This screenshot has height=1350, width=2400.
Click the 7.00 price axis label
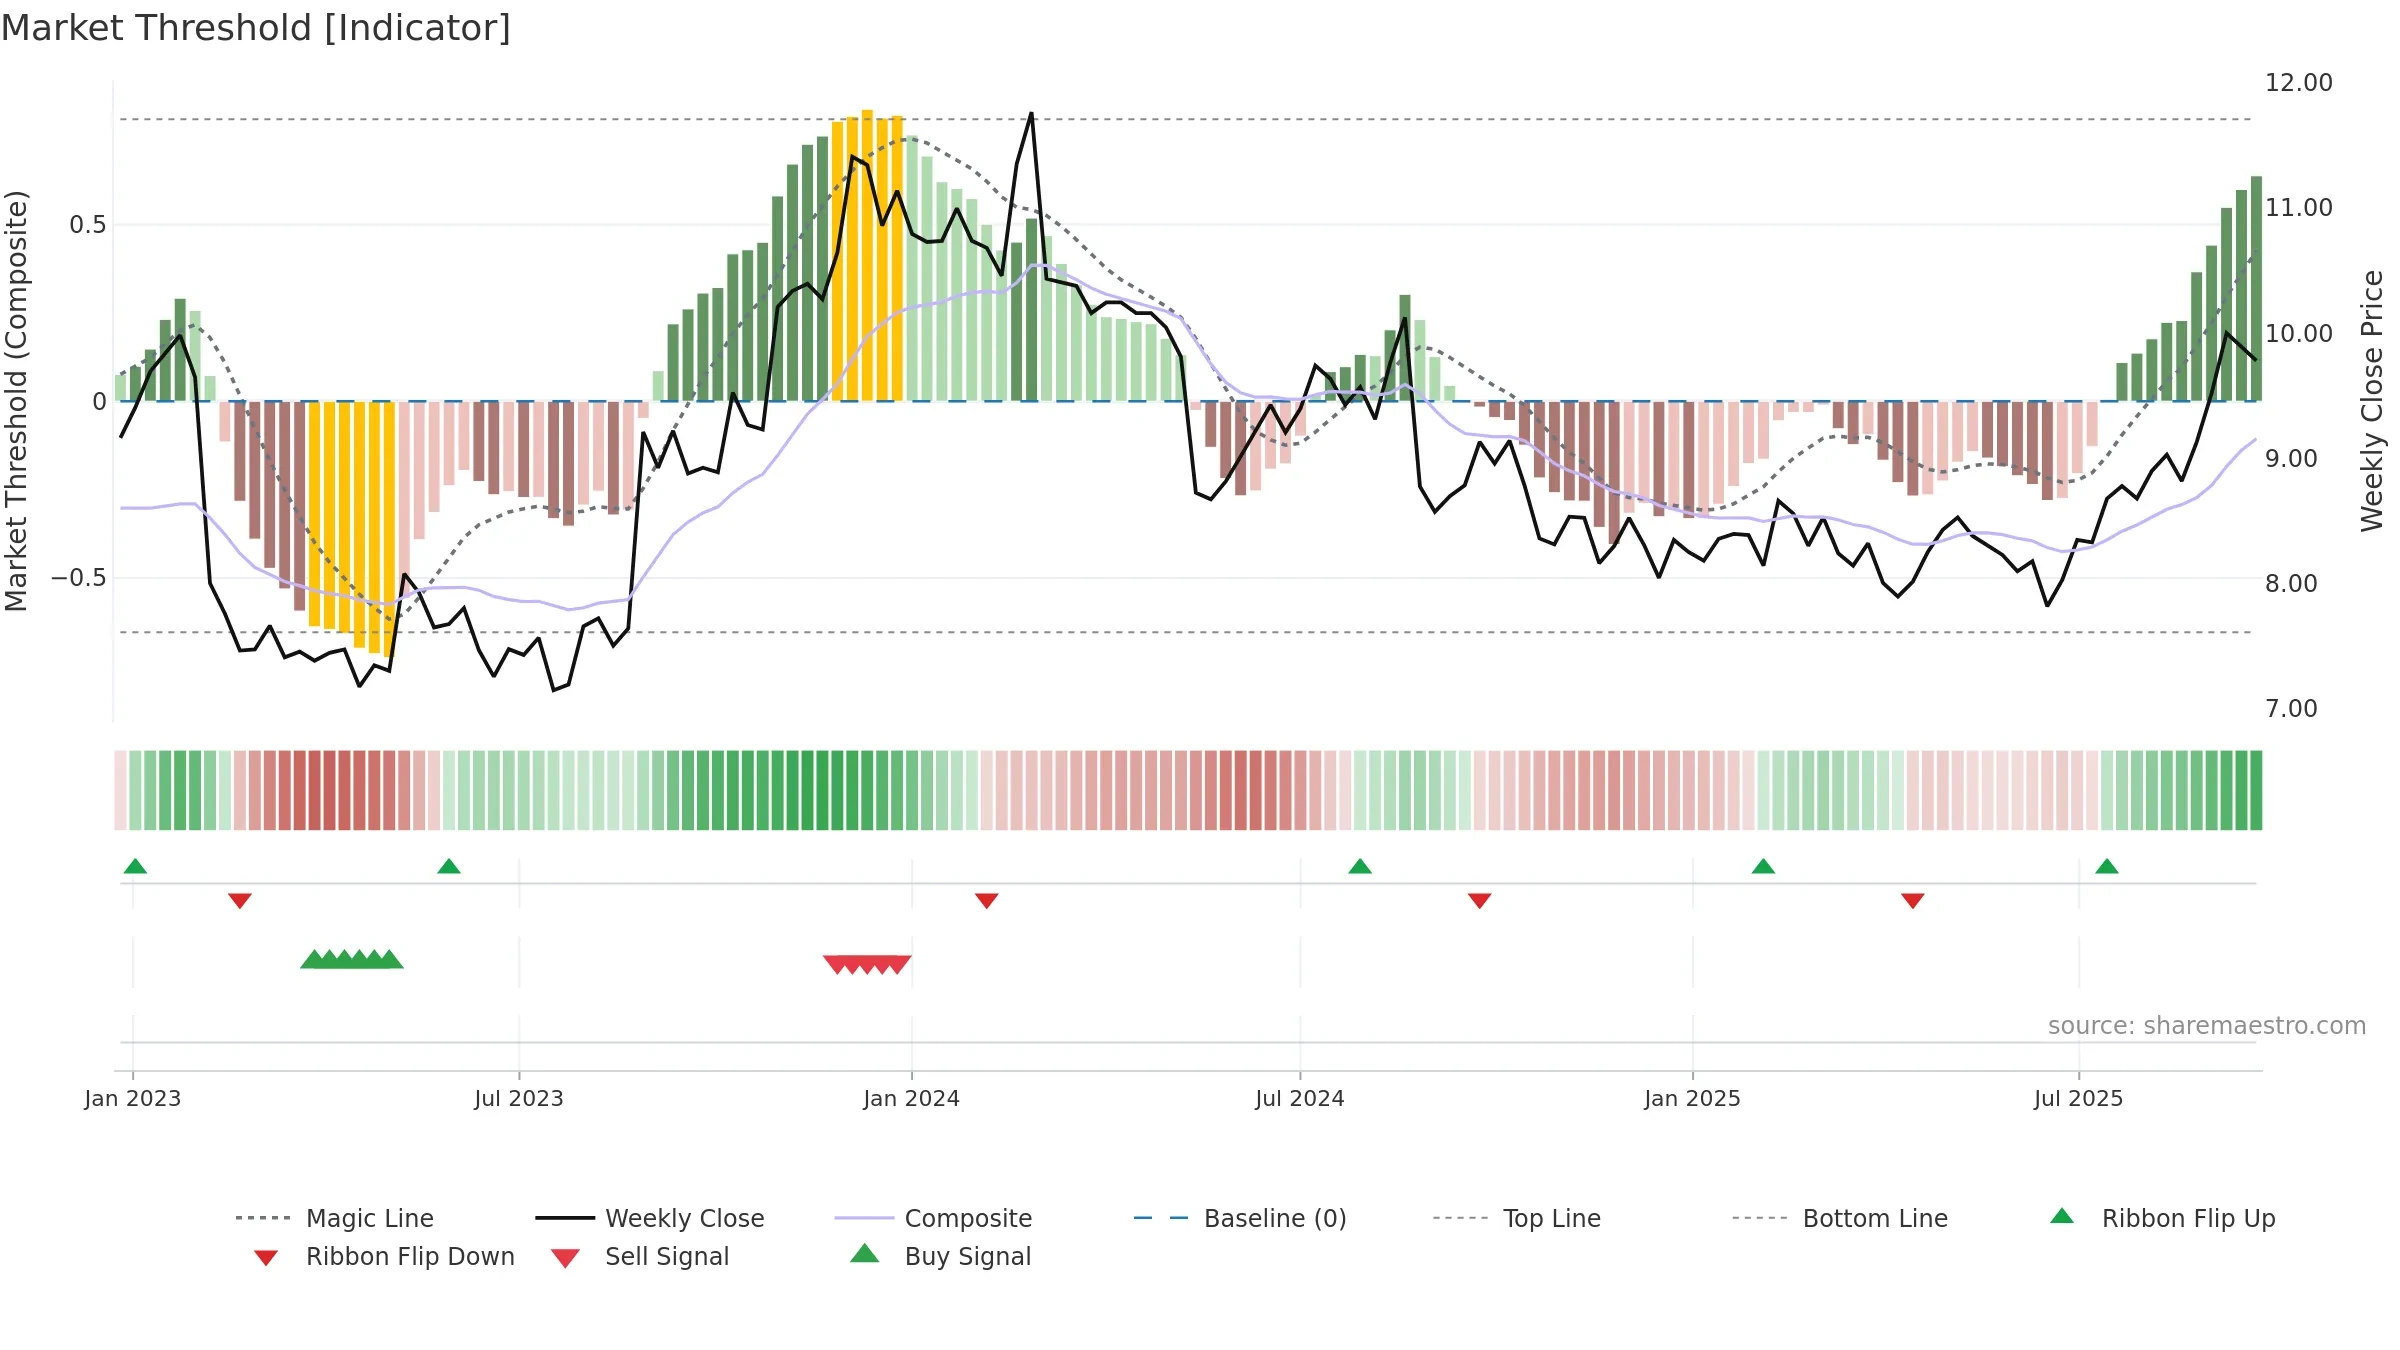[x=2291, y=708]
